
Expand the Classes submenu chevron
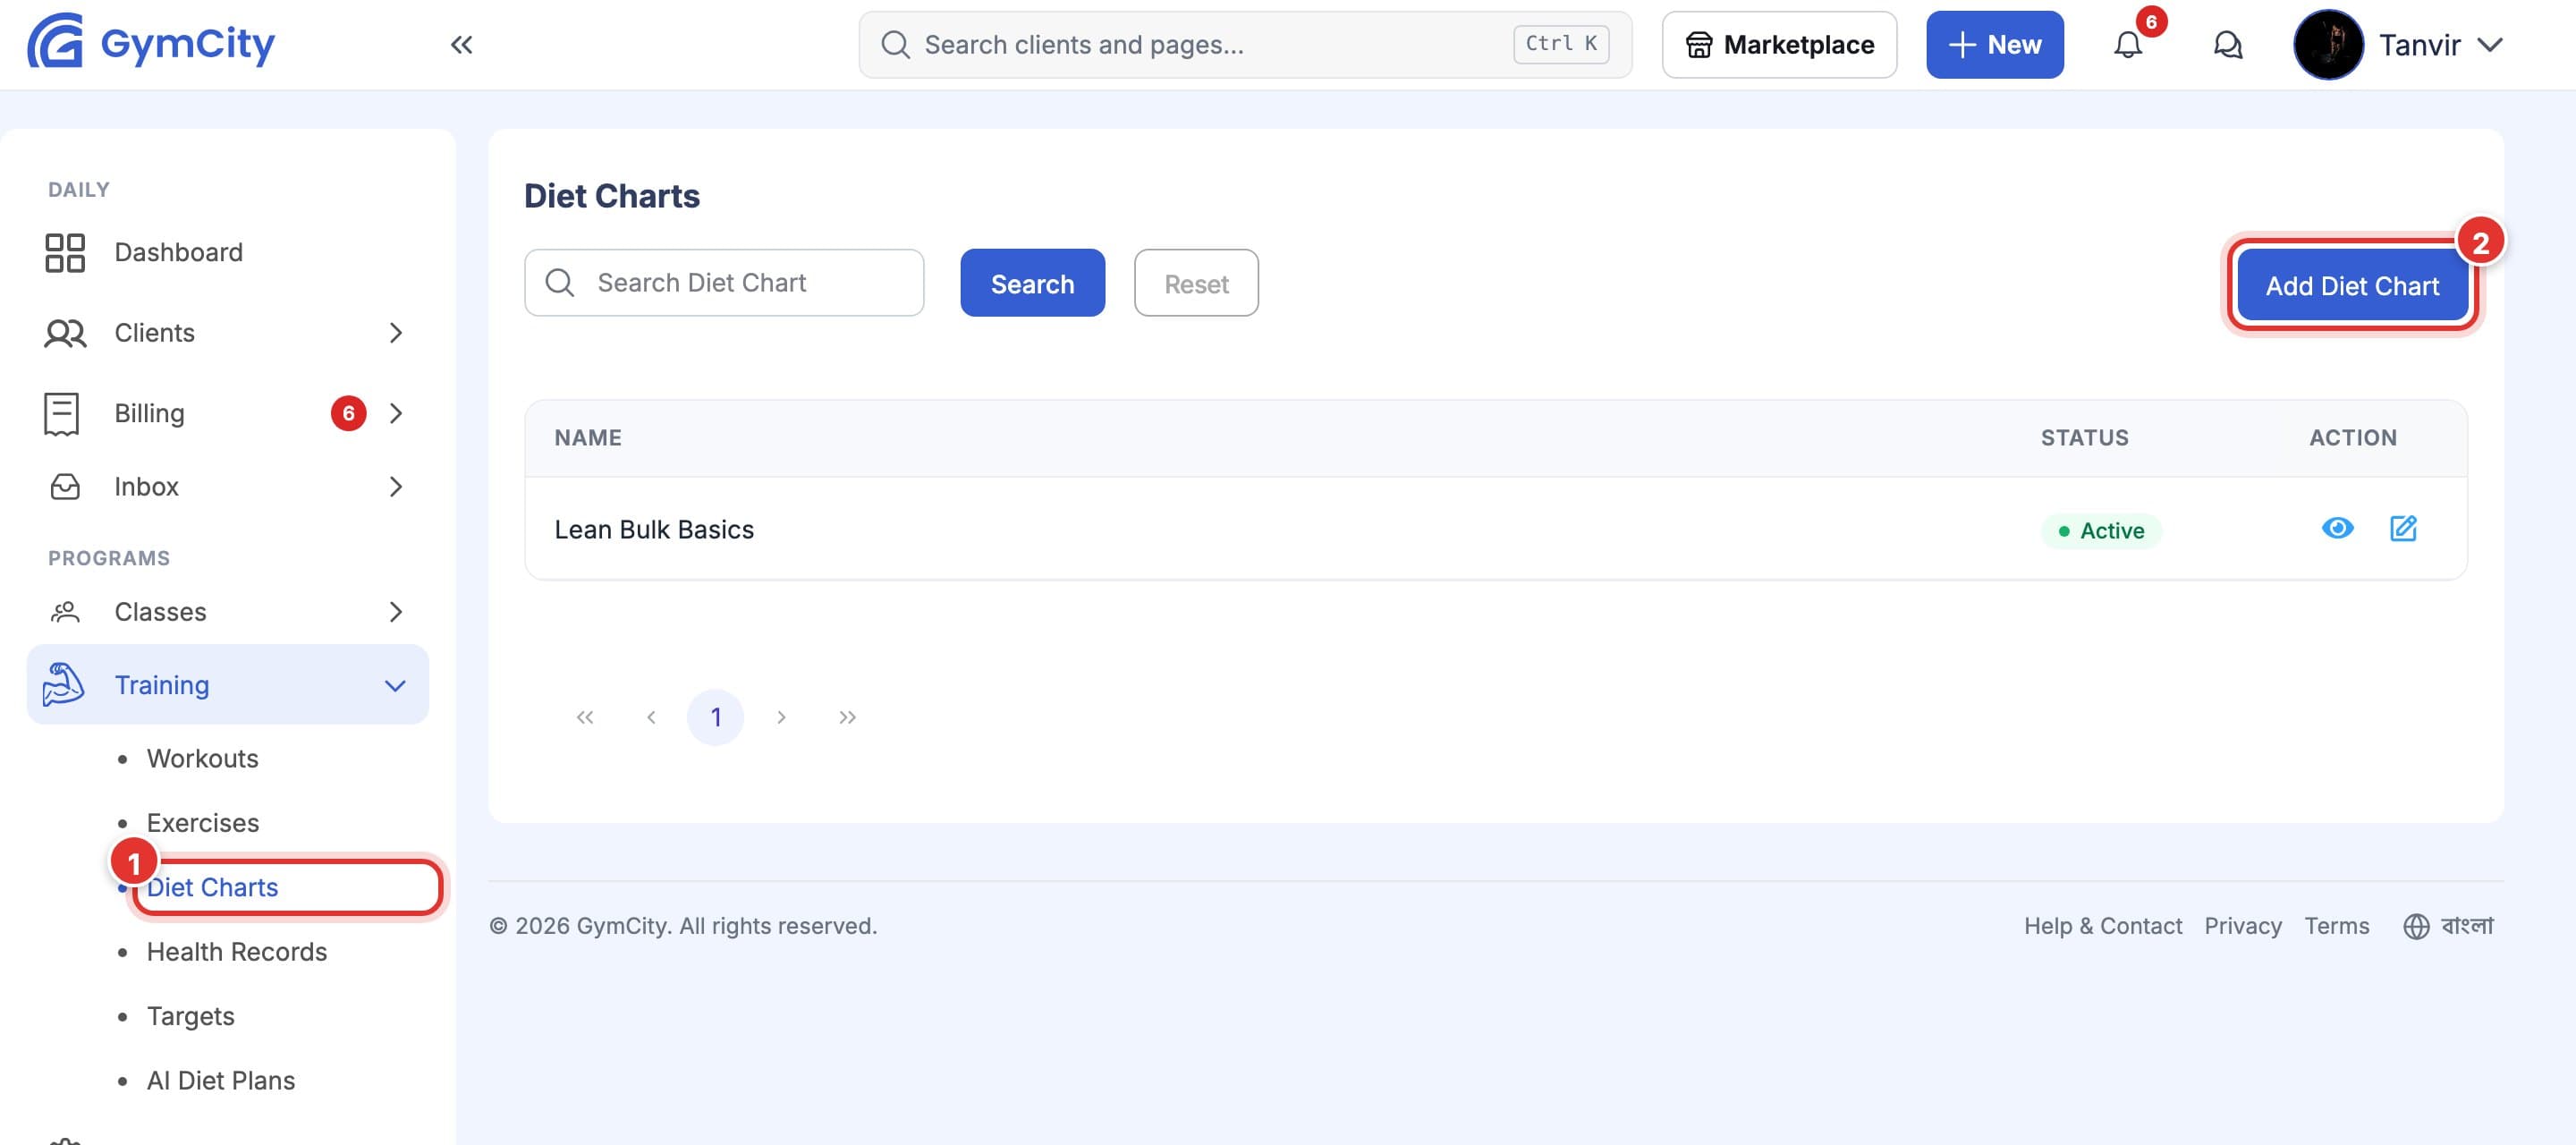(396, 612)
